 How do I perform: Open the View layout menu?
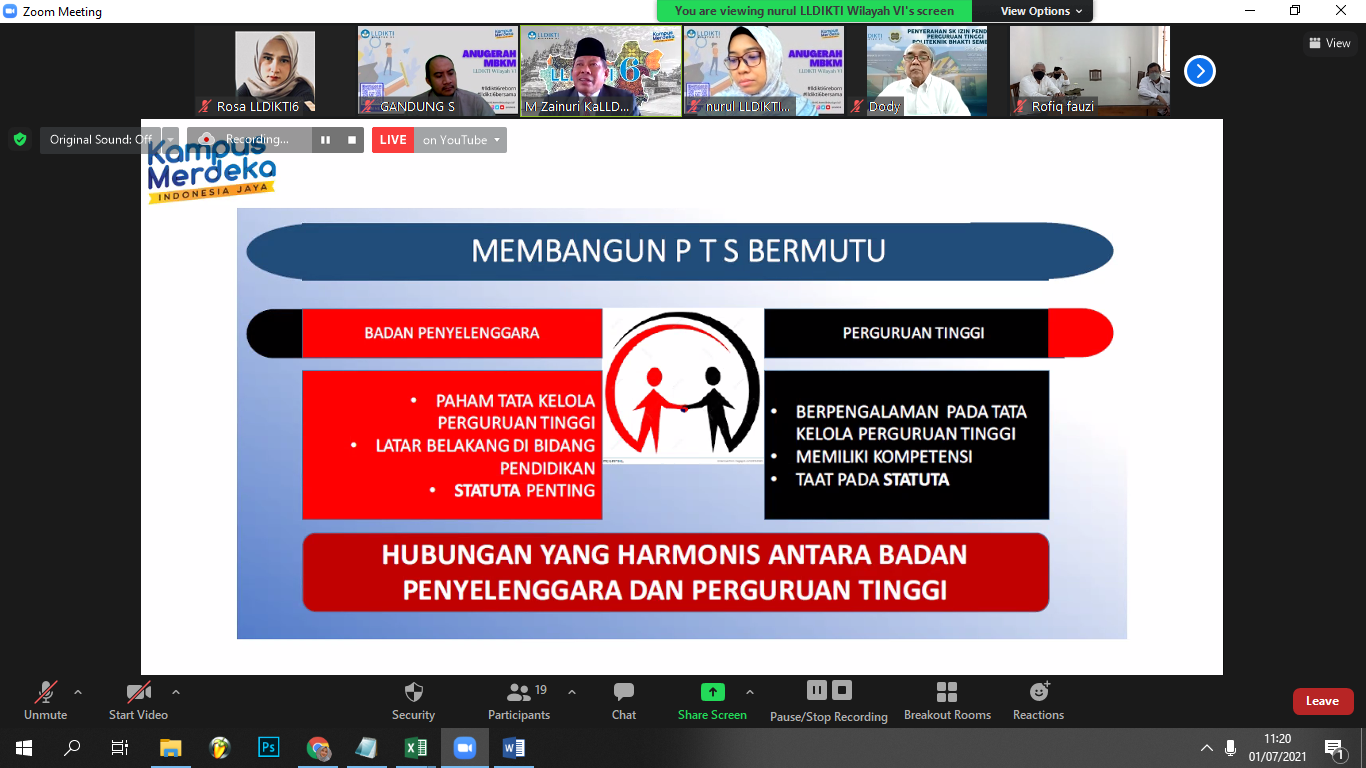point(1330,43)
